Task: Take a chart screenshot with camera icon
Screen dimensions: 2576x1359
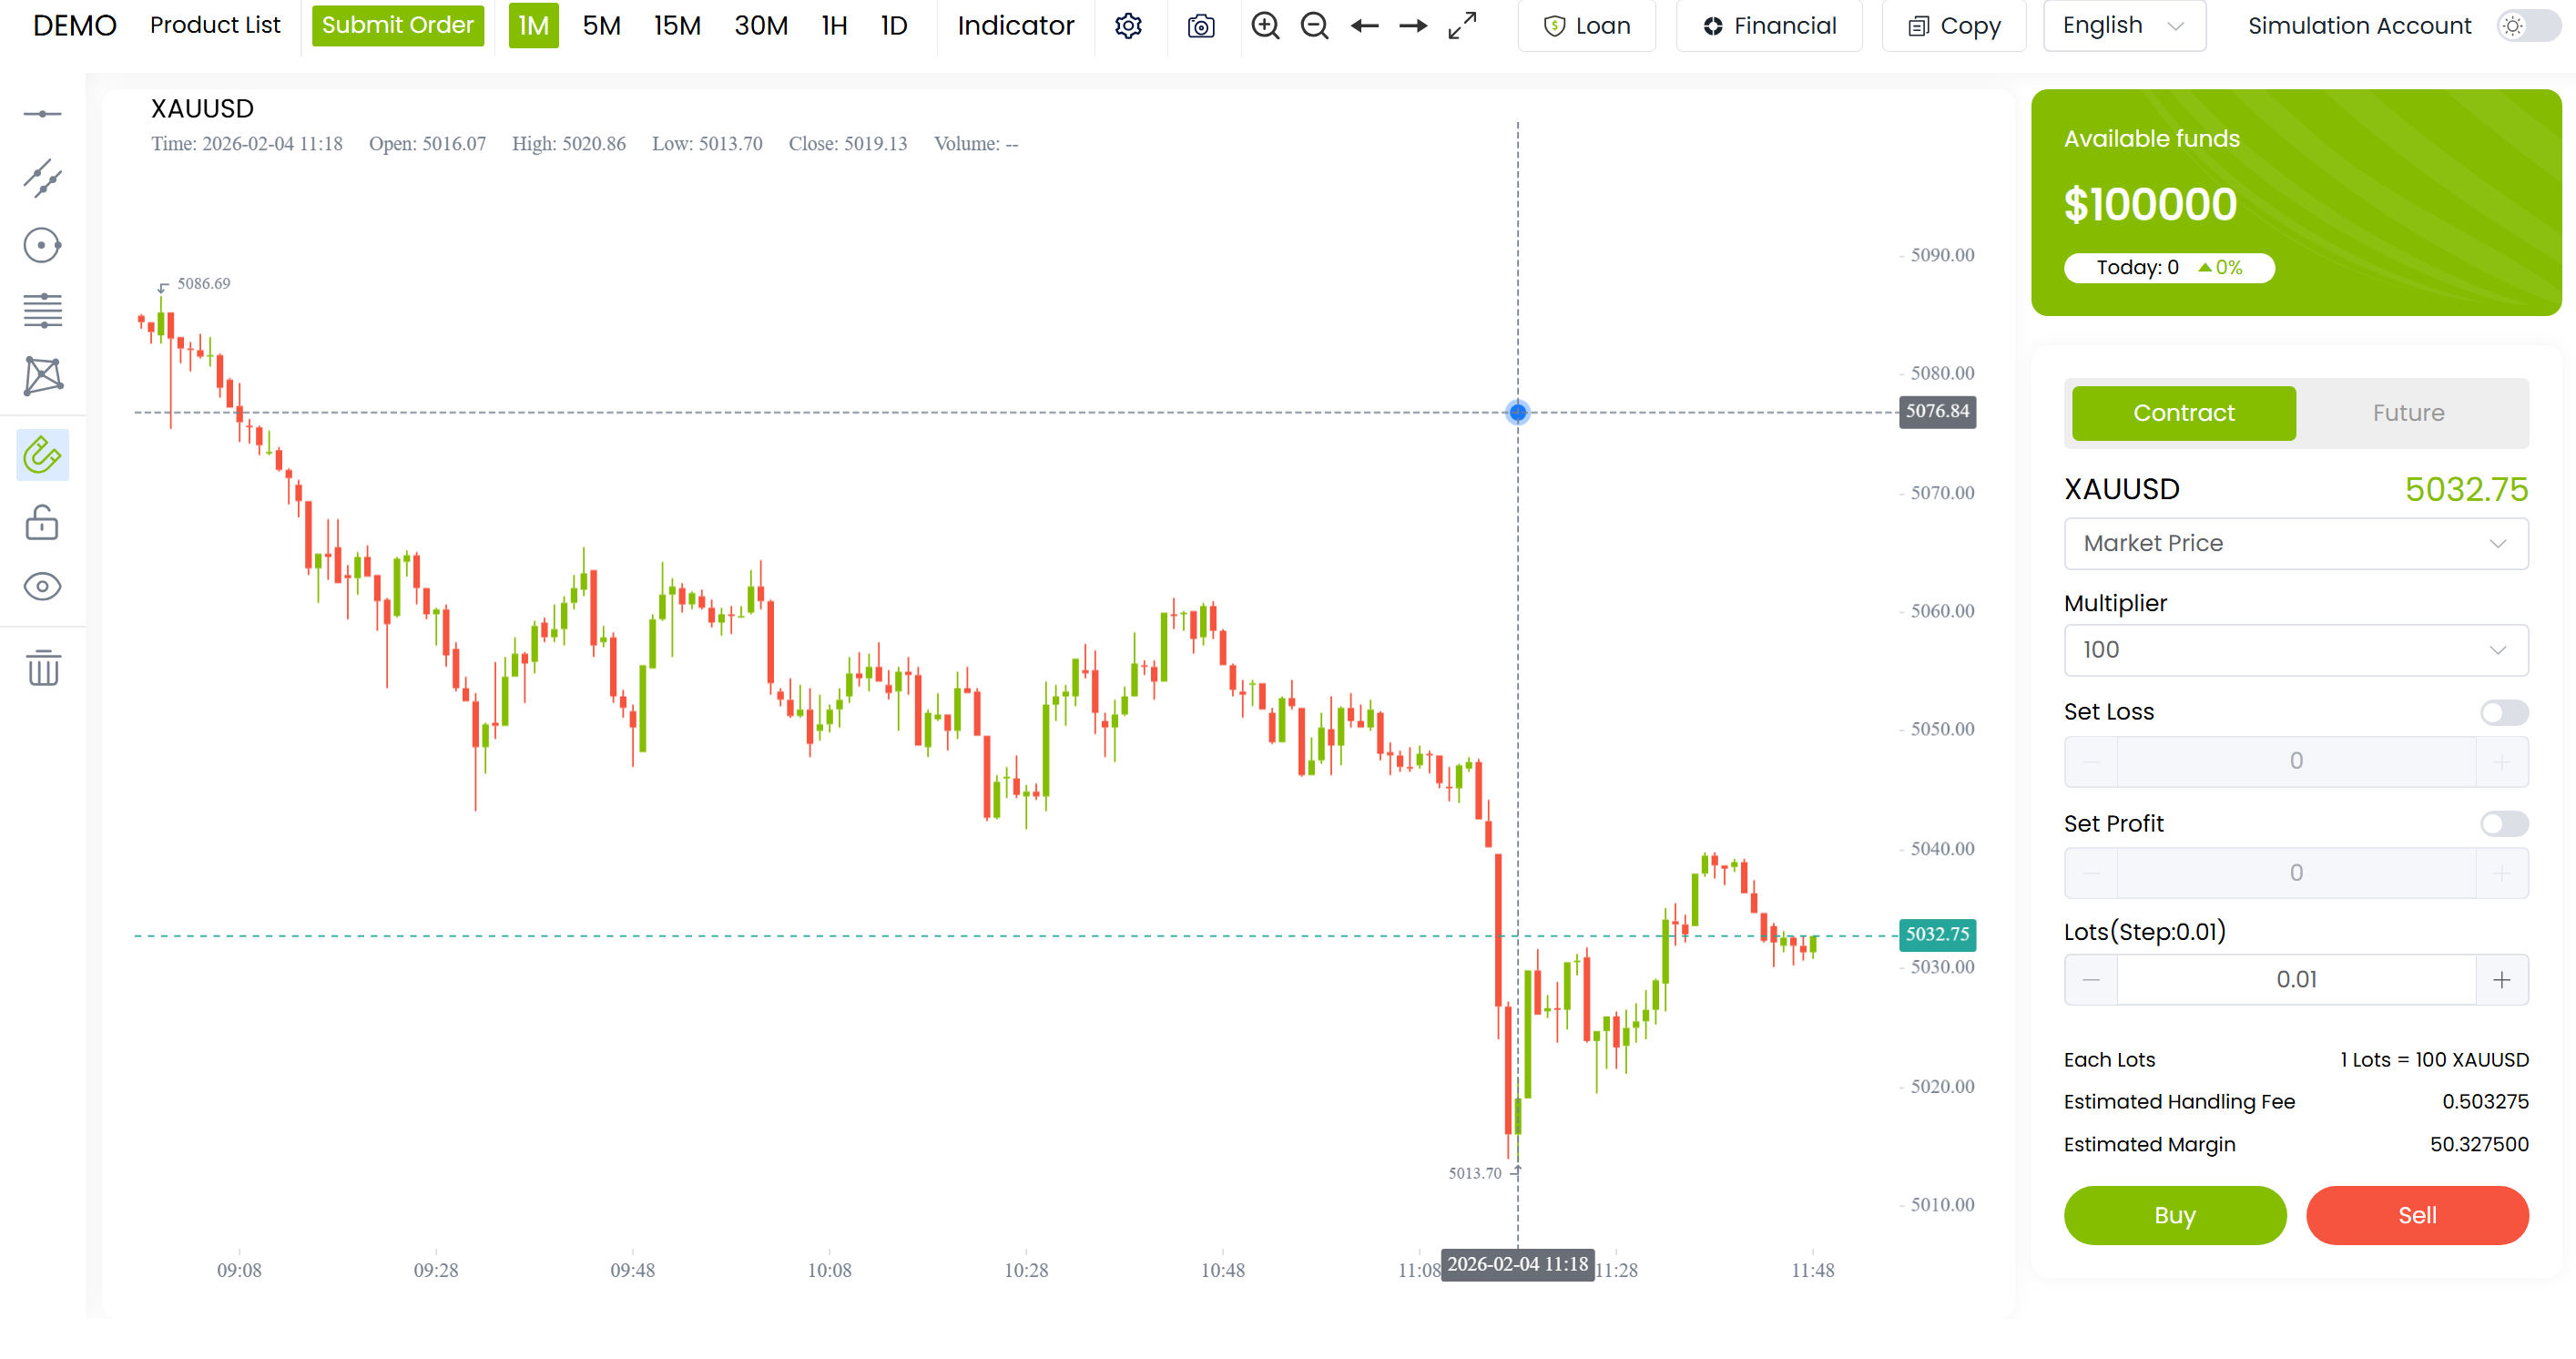Action: [x=1201, y=26]
